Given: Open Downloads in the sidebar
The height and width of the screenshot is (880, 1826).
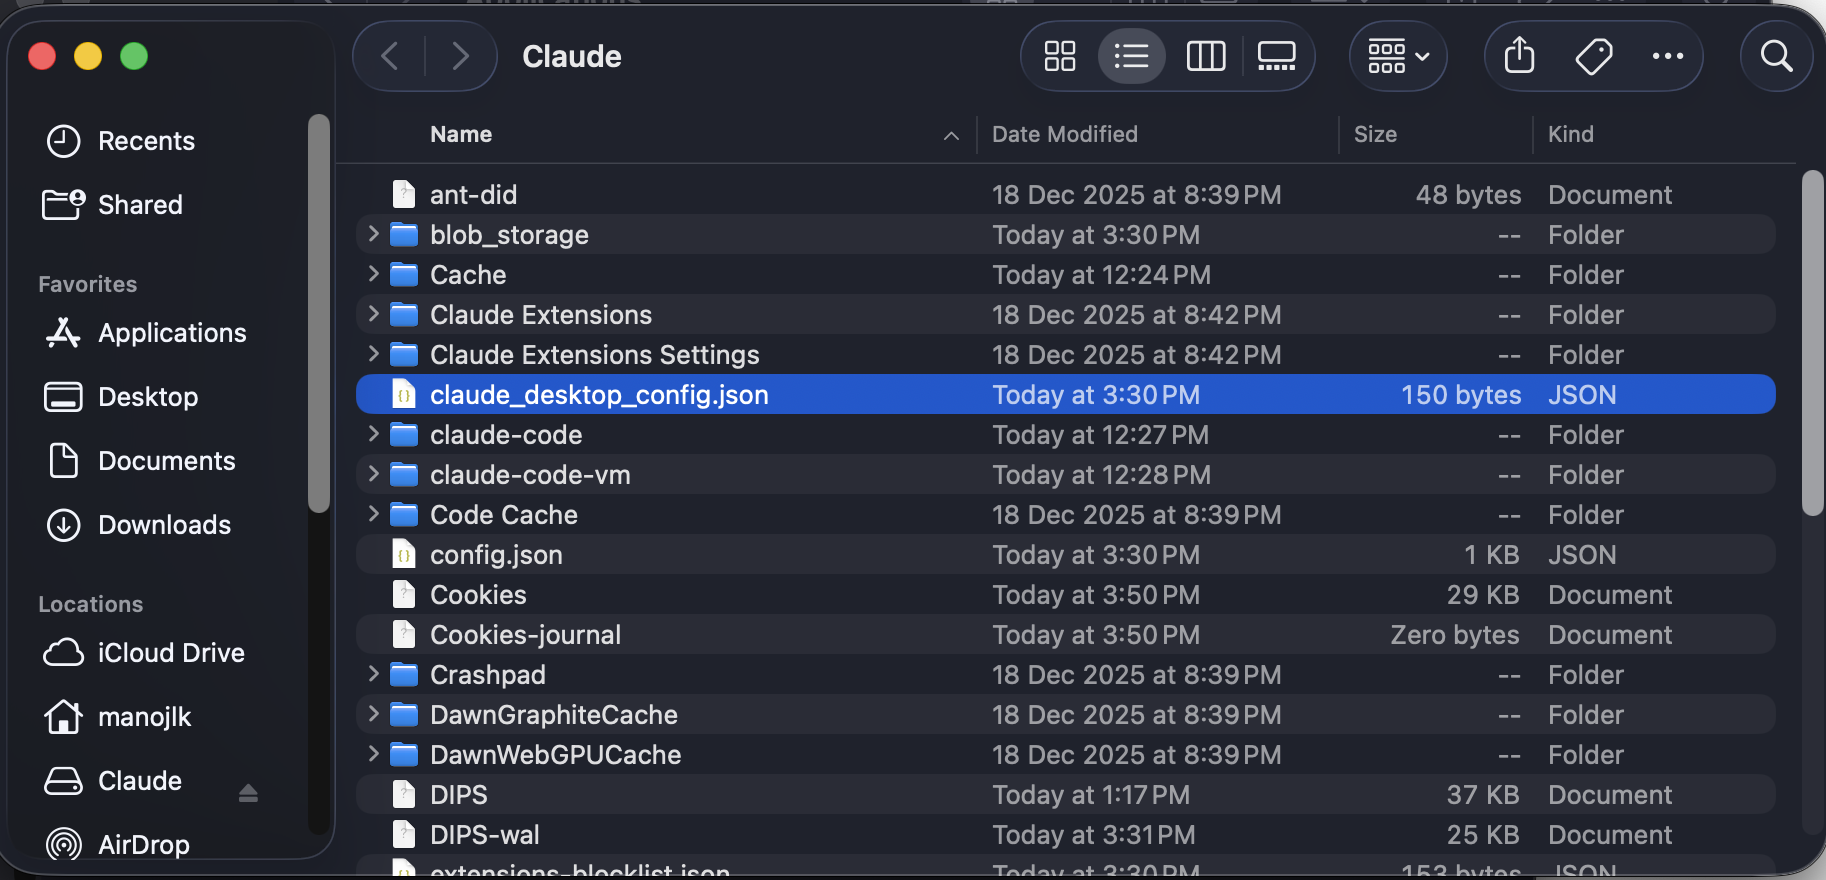Looking at the screenshot, I should (164, 525).
